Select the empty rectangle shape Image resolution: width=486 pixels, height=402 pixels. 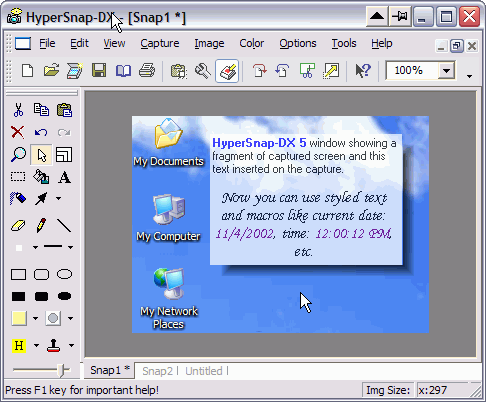coord(18,275)
